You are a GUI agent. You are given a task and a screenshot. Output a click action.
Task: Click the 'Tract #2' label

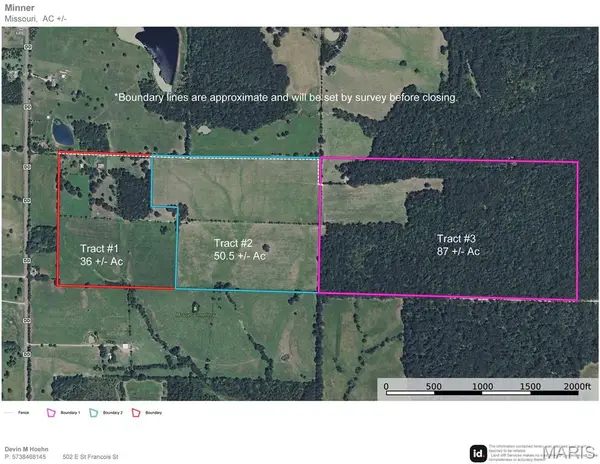(x=233, y=243)
